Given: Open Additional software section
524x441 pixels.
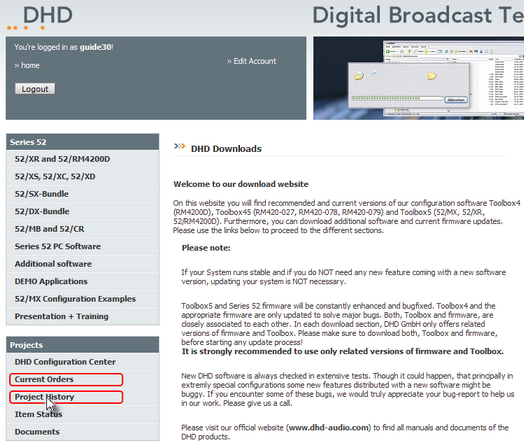Looking at the screenshot, I should tap(83, 264).
